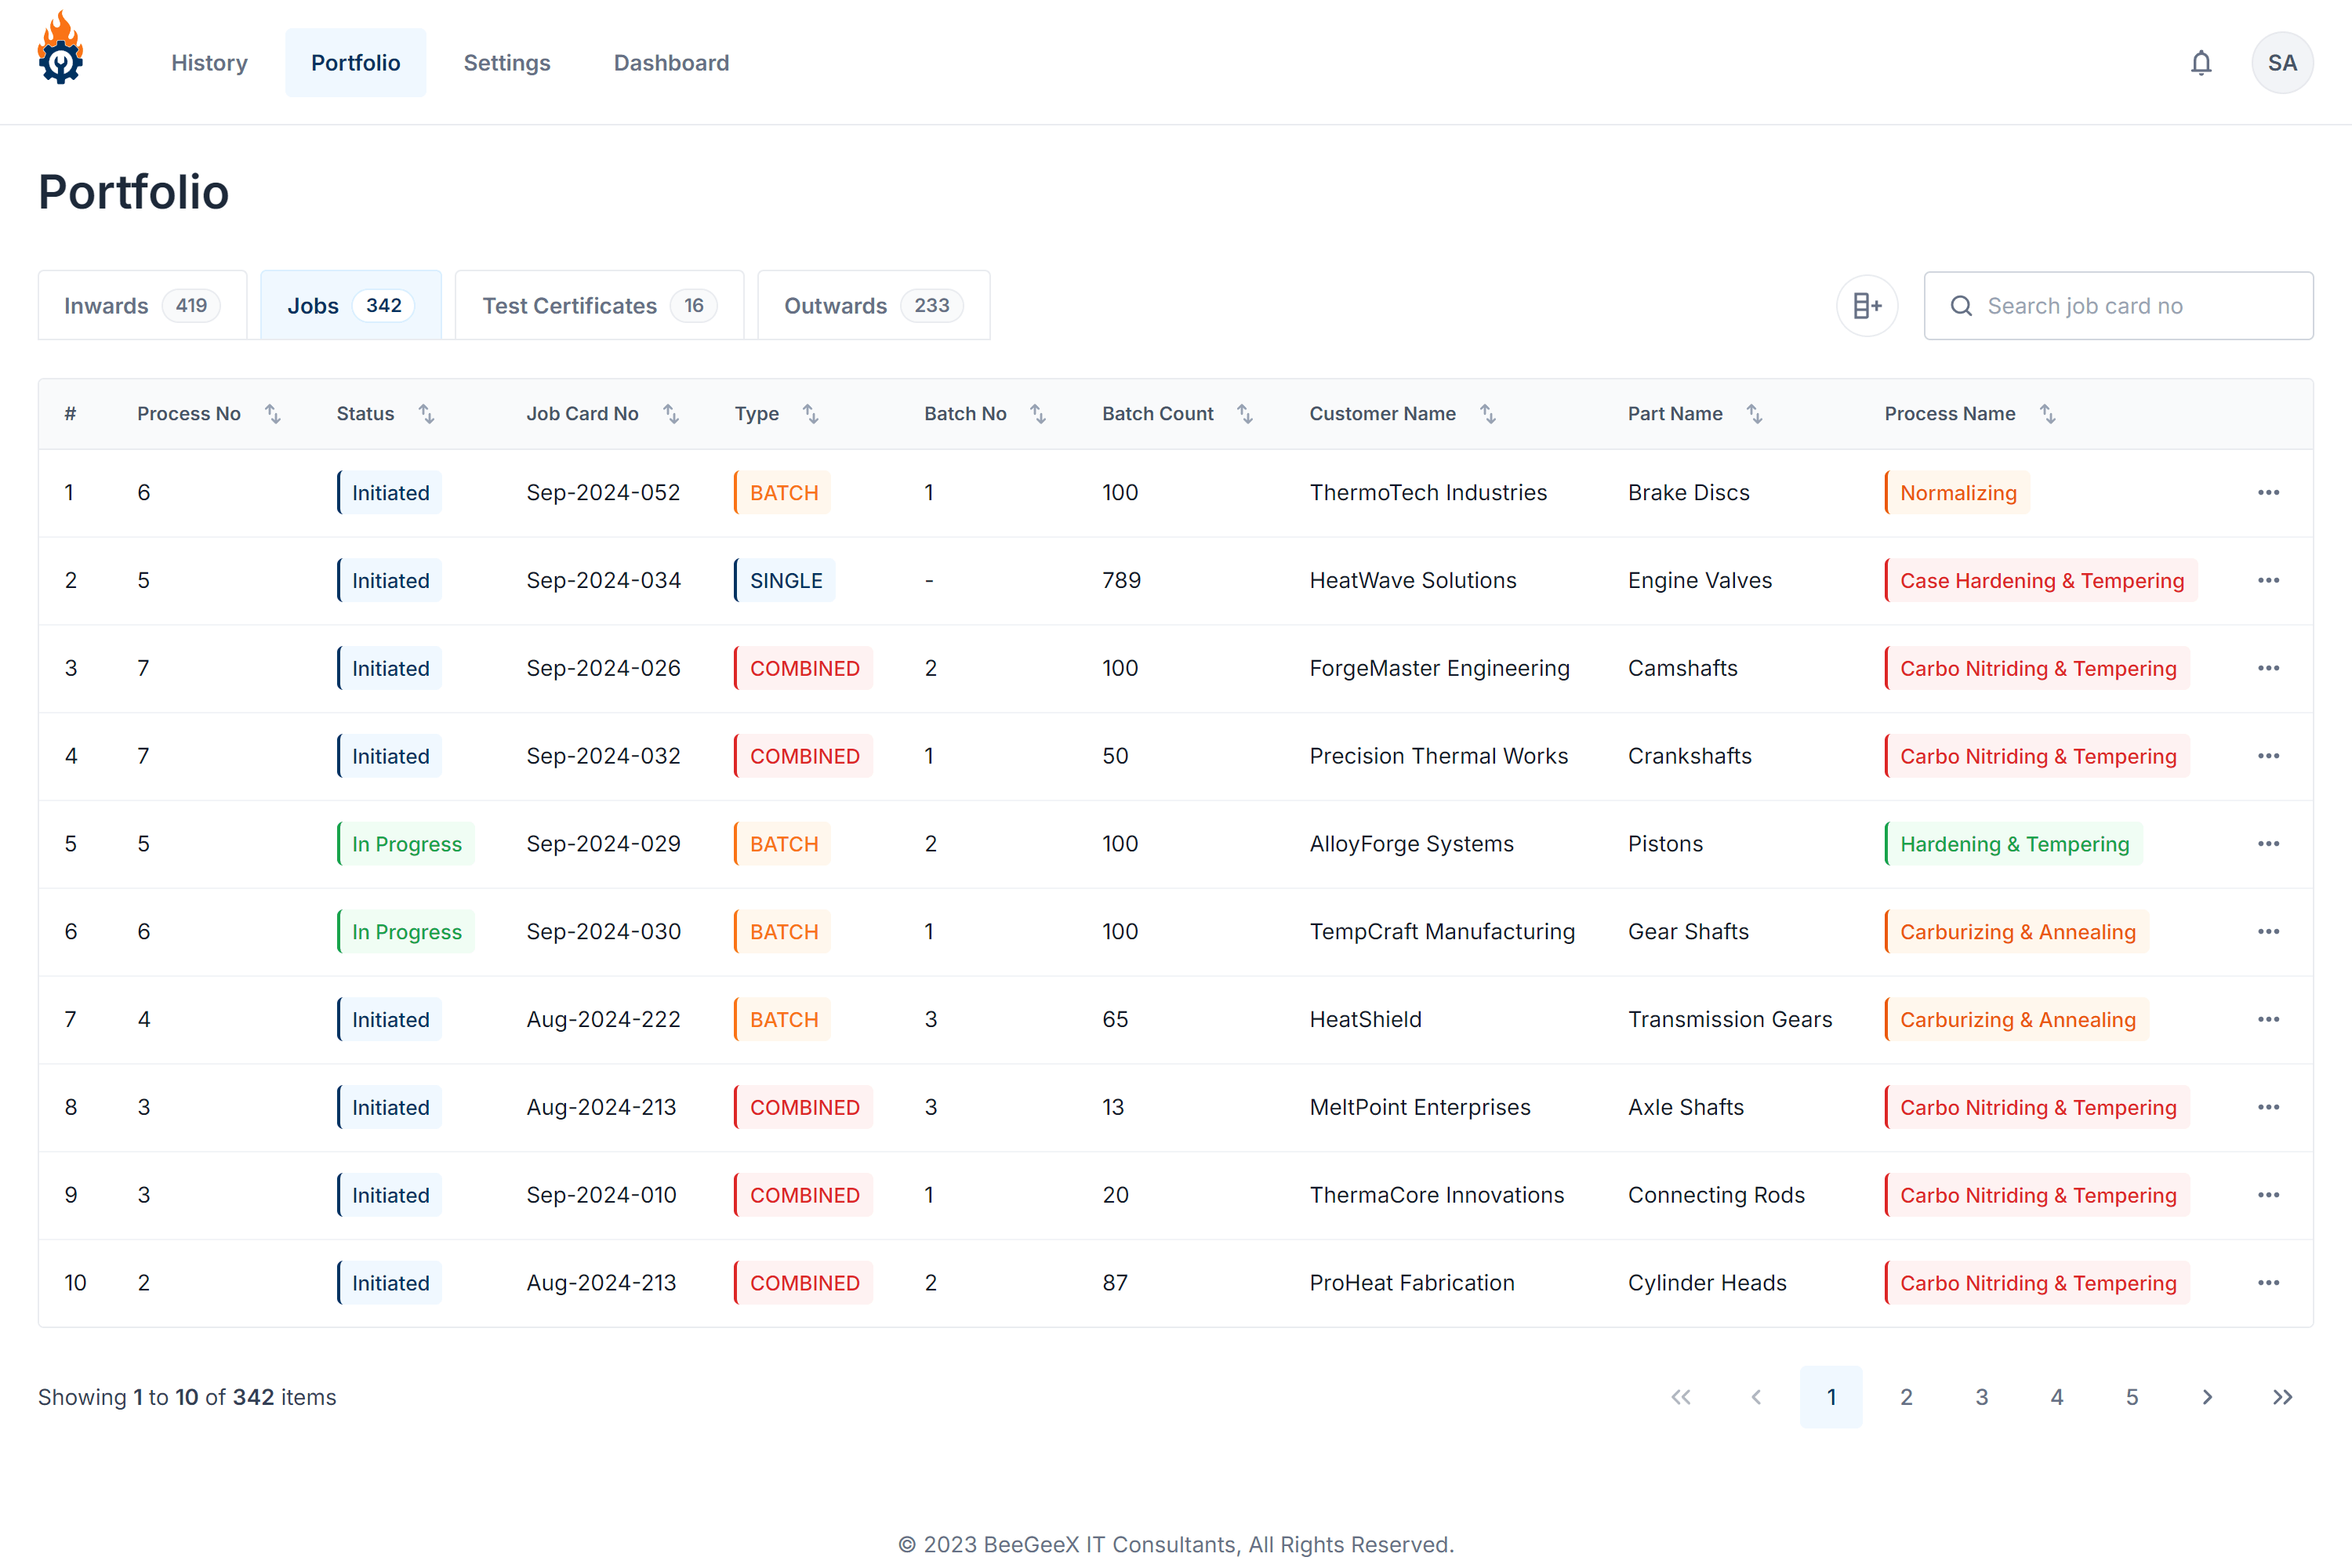Select page 1 in pagination

[1831, 1397]
